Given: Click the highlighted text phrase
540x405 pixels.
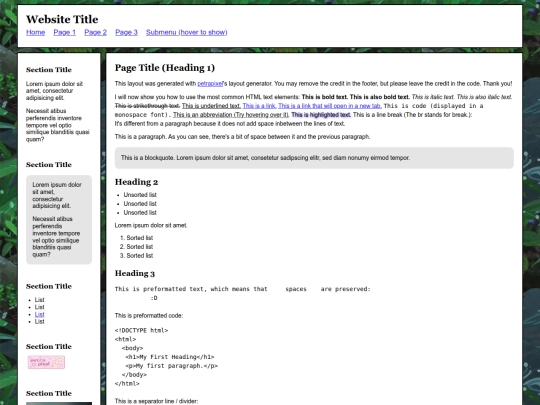Looking at the screenshot, I should [x=321, y=115].
